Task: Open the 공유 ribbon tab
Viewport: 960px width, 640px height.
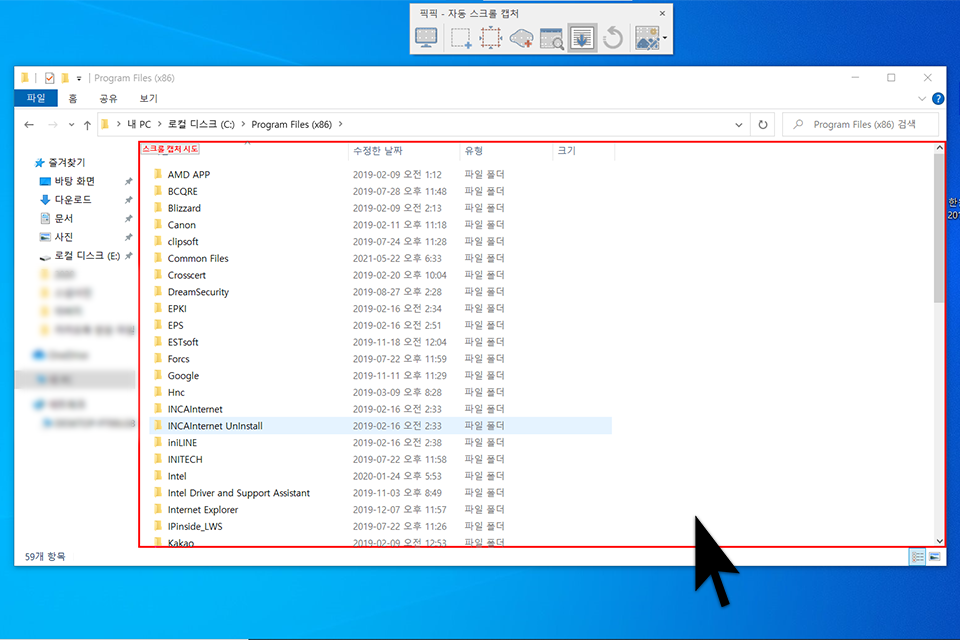Action: pyautogui.click(x=108, y=98)
